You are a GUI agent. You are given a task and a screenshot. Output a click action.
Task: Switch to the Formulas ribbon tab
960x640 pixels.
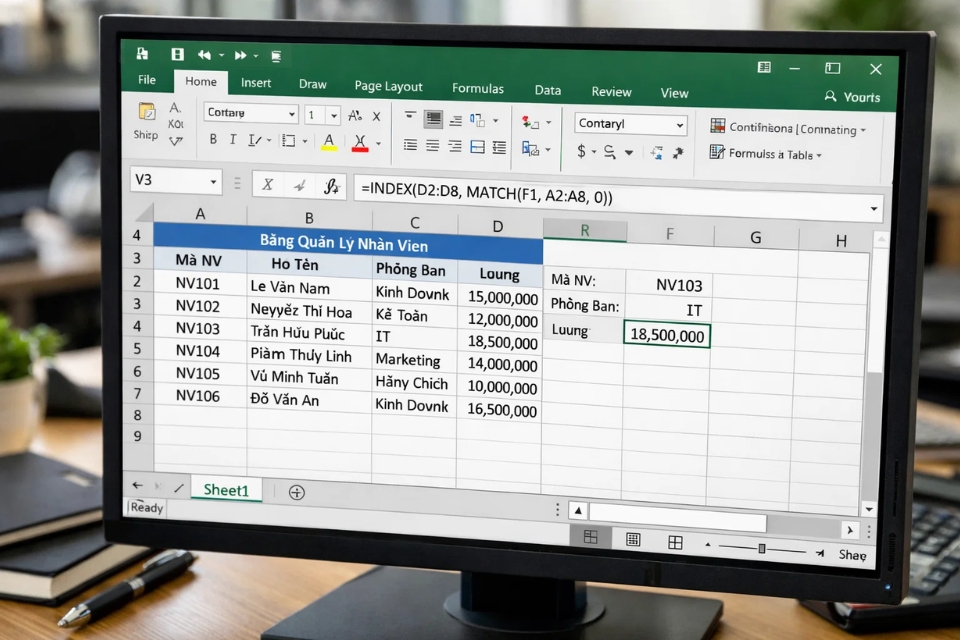(478, 90)
